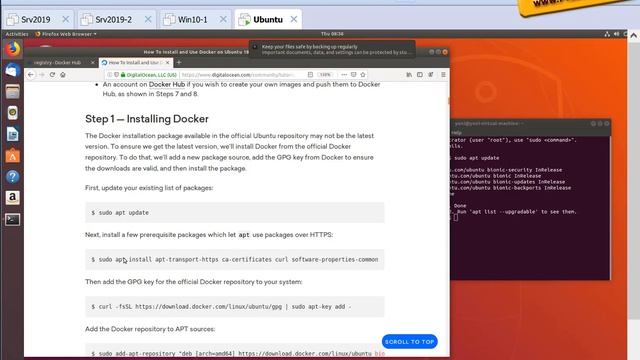Toggle Reader View in address bar

[310, 75]
